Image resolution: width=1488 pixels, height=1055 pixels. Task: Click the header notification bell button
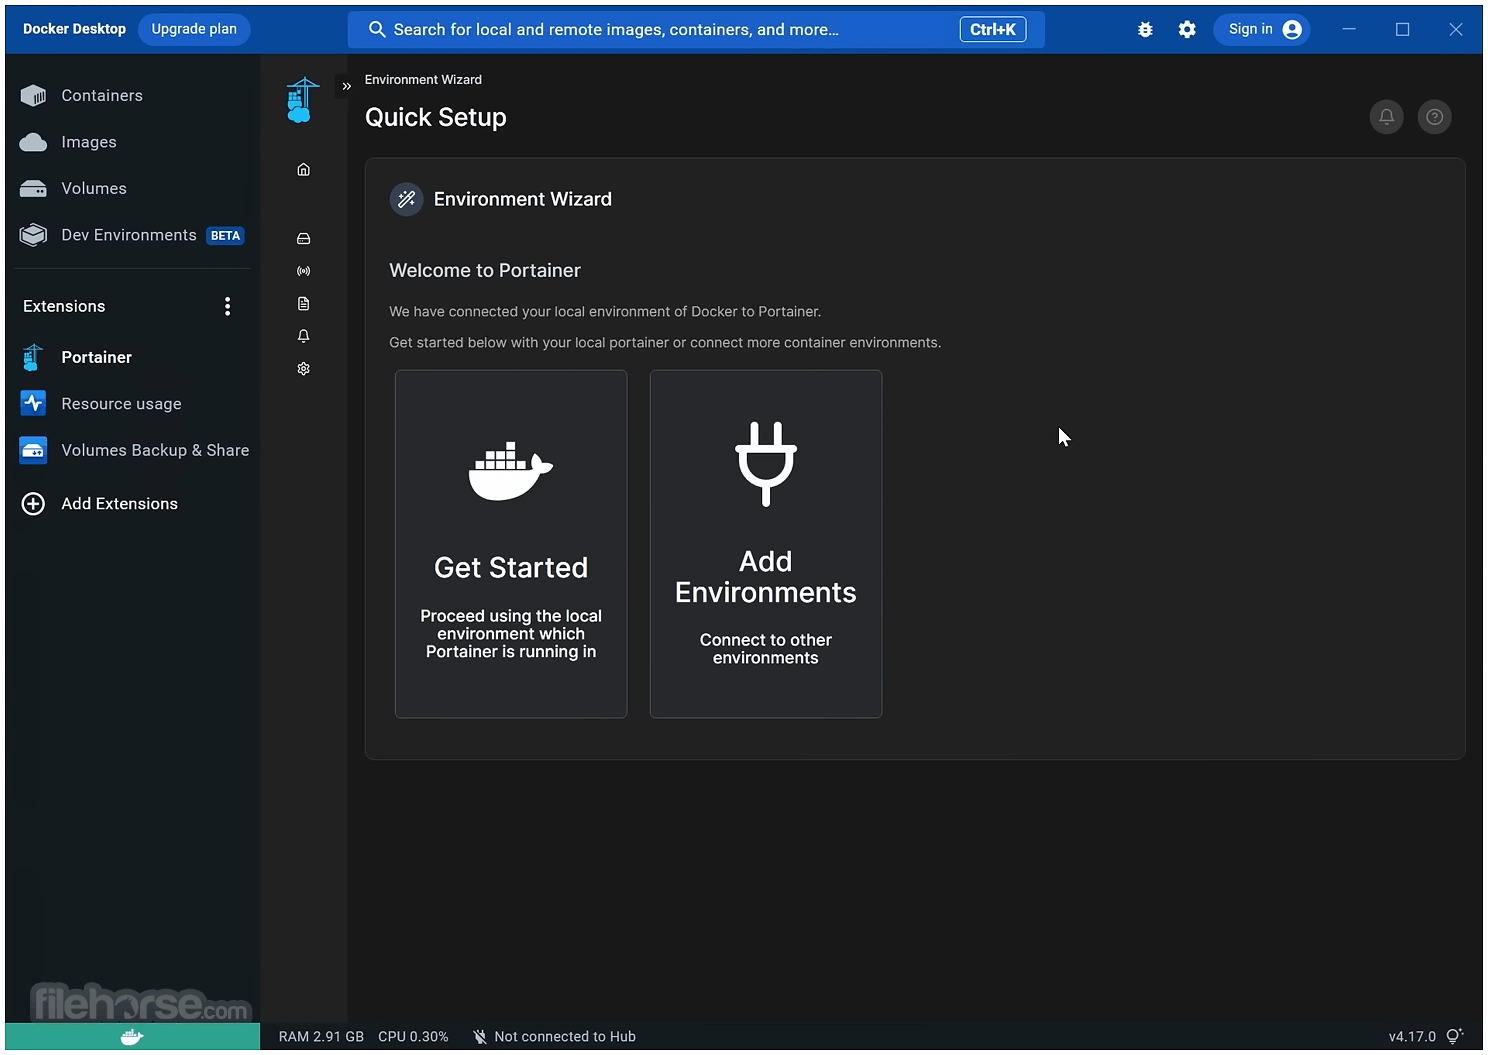1386,117
